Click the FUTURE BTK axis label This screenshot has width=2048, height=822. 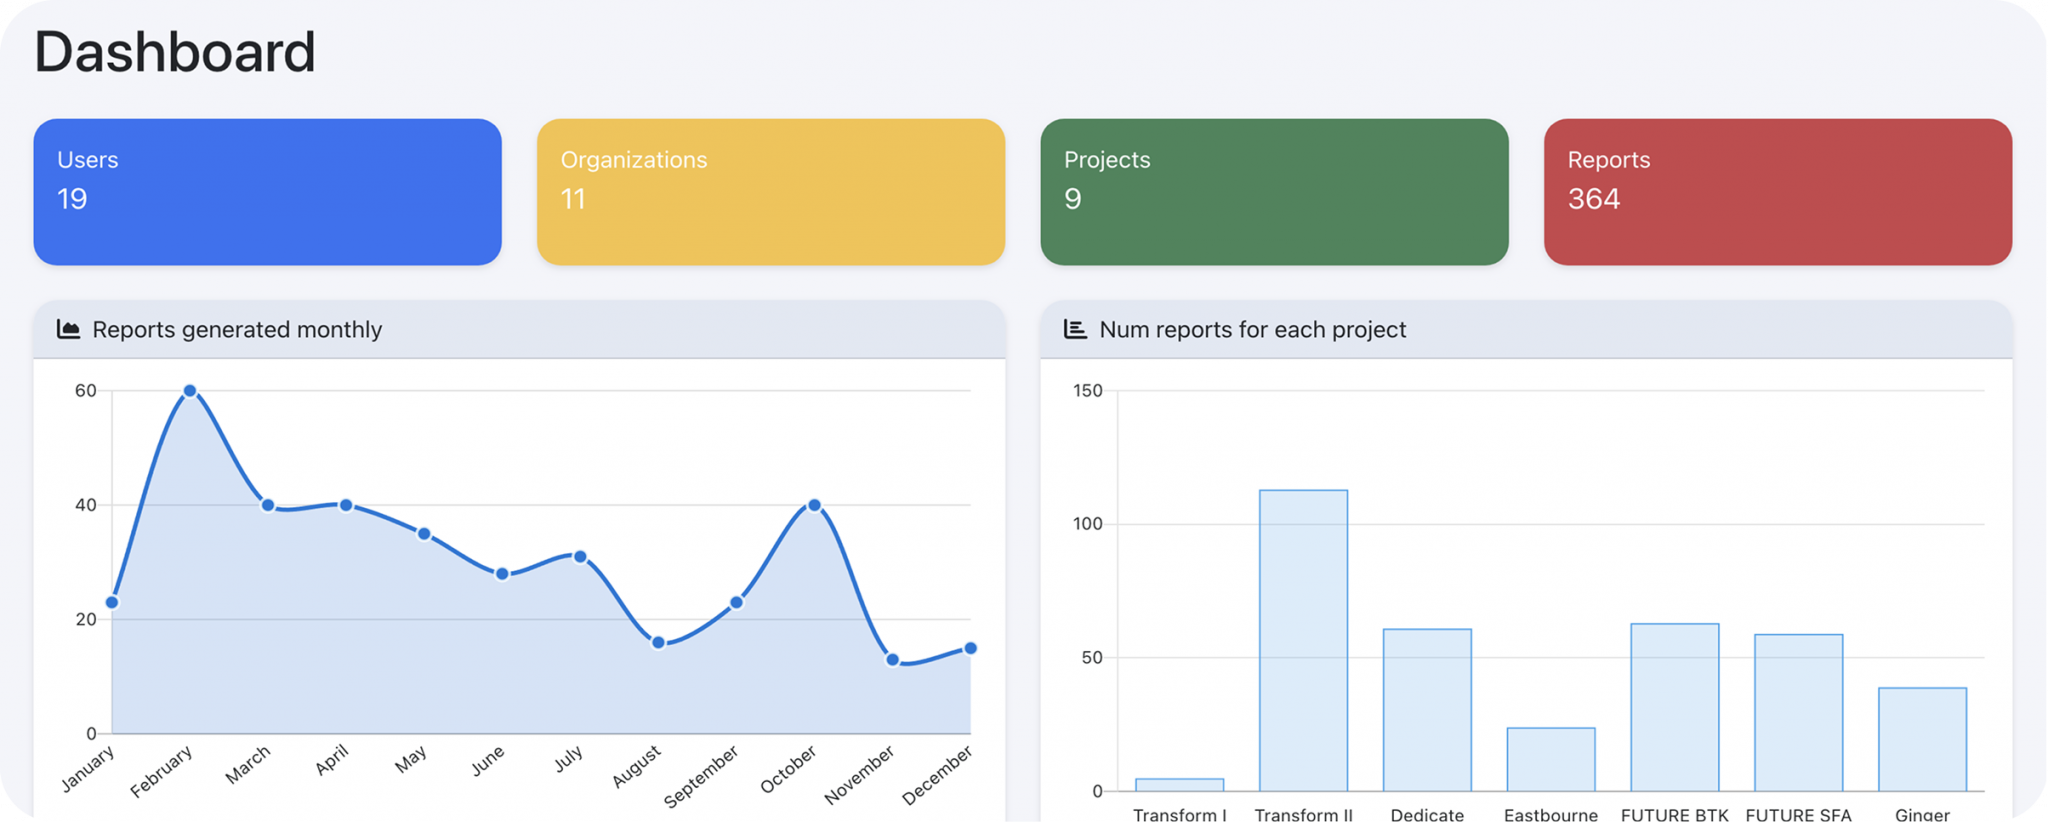tap(1675, 814)
